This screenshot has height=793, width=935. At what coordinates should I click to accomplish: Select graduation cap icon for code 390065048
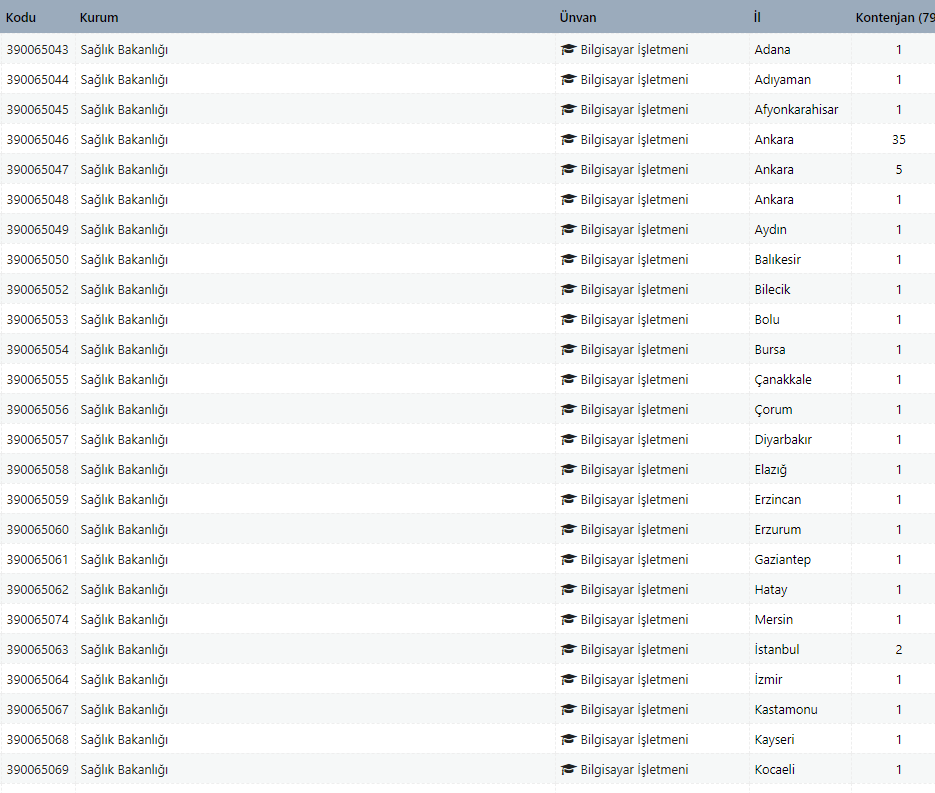tap(568, 200)
